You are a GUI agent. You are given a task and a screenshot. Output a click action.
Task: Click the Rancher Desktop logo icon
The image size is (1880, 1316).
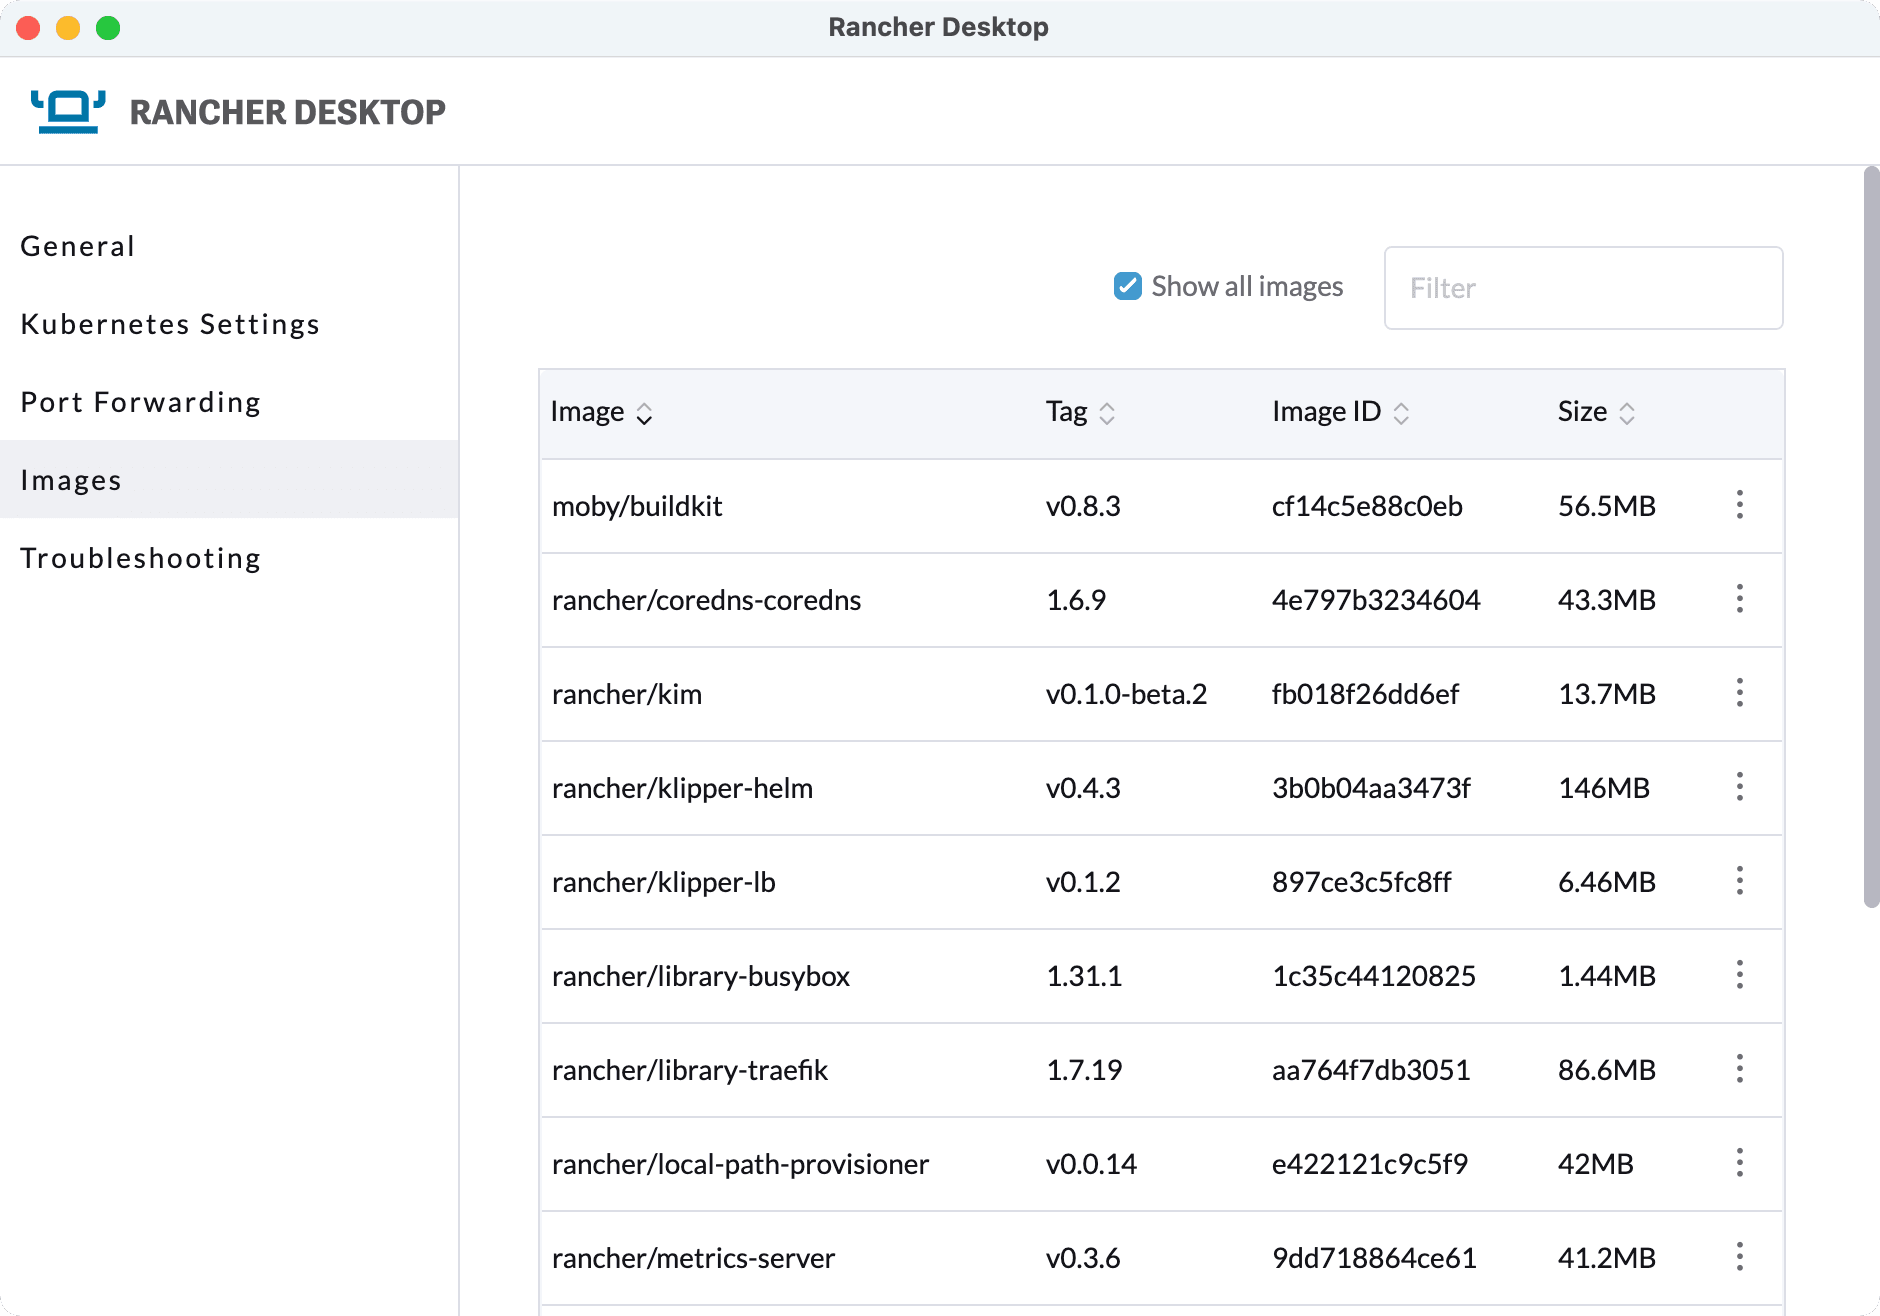(68, 111)
